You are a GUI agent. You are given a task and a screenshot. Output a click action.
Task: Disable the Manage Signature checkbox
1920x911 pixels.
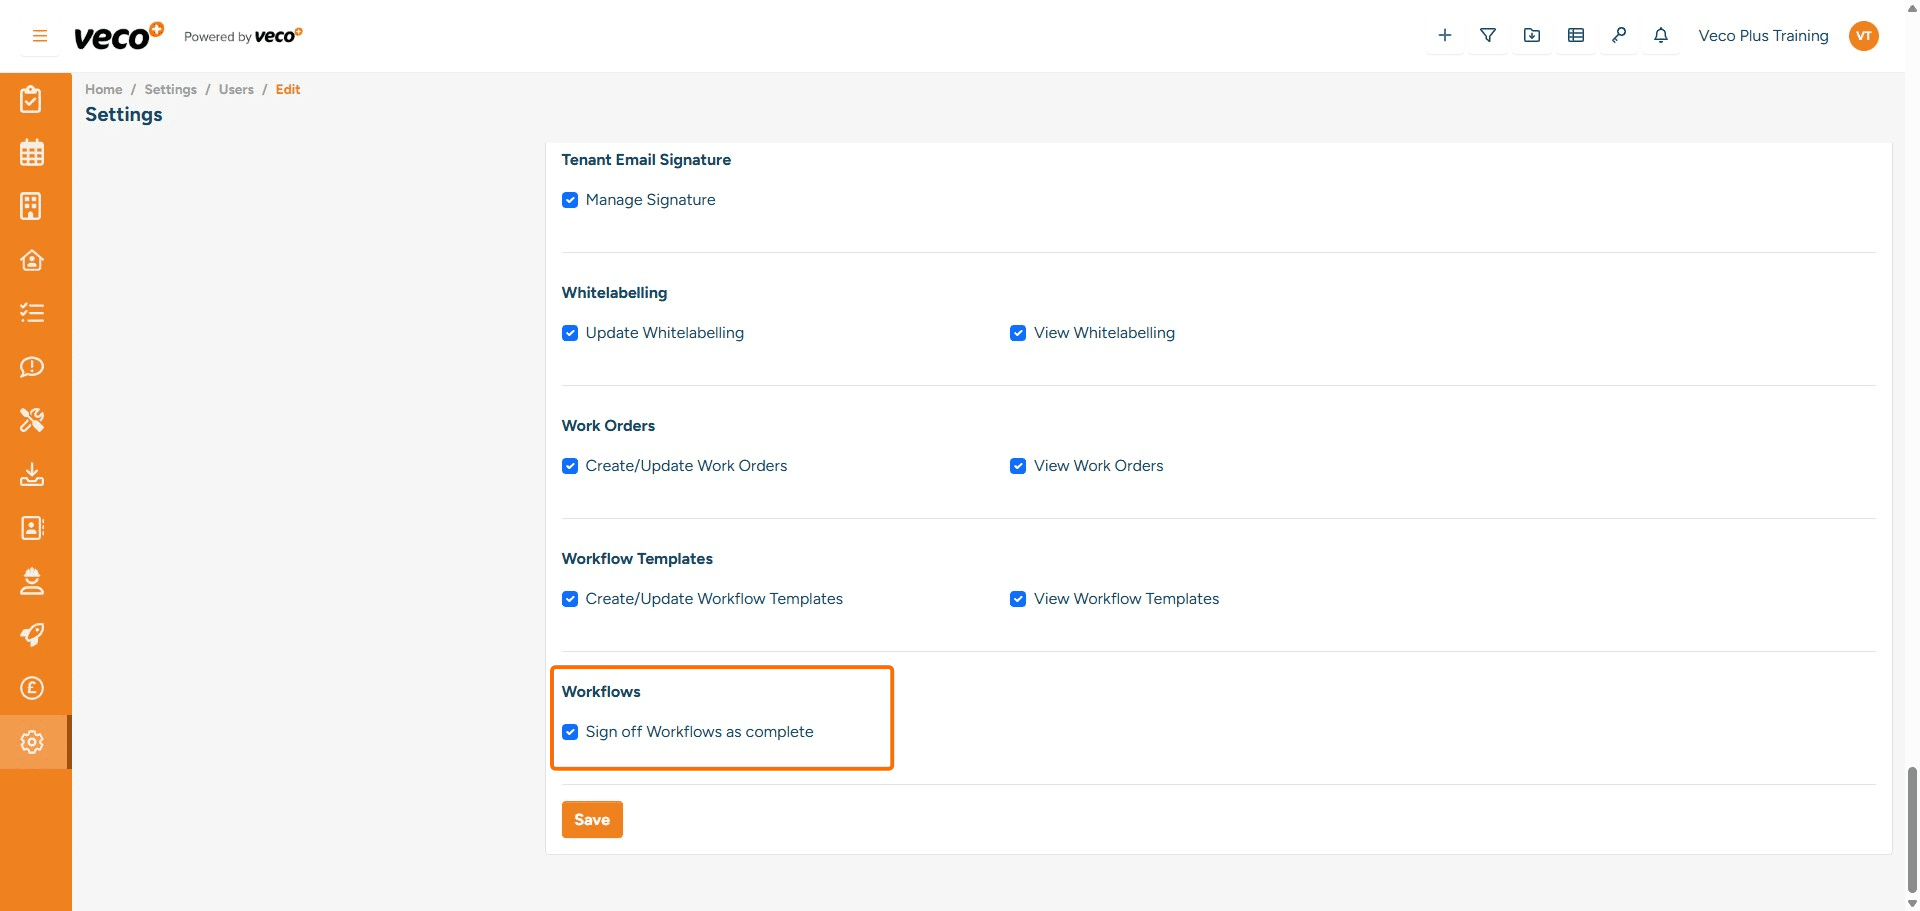(x=570, y=200)
